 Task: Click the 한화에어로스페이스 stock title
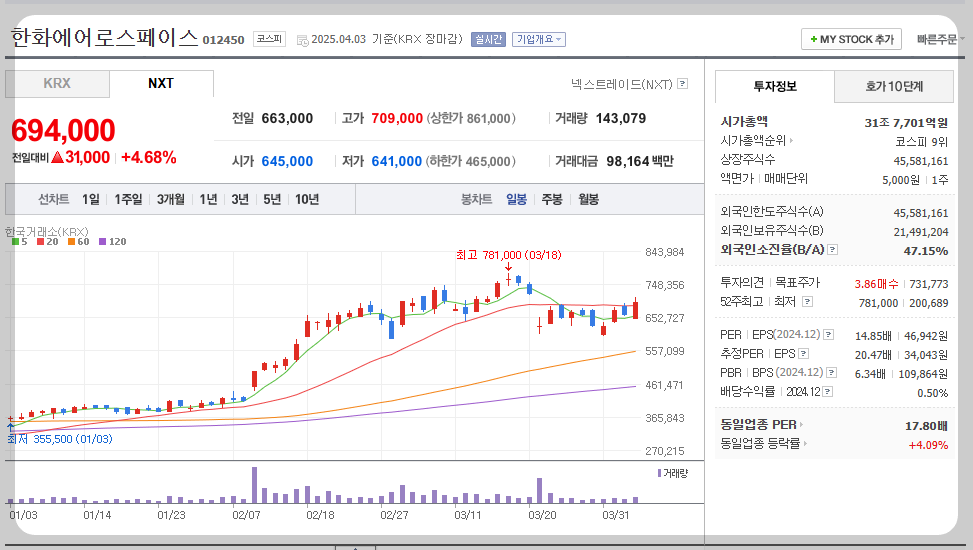pos(104,37)
